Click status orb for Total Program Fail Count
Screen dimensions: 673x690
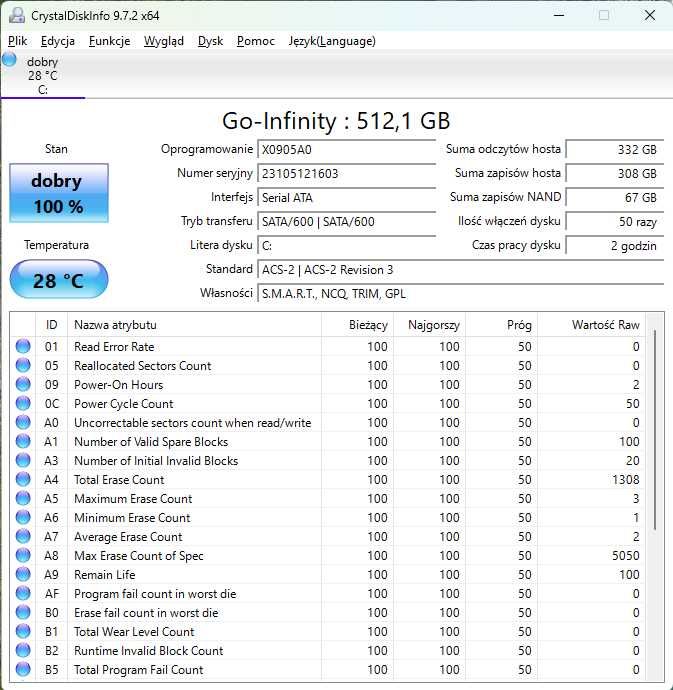(23, 669)
